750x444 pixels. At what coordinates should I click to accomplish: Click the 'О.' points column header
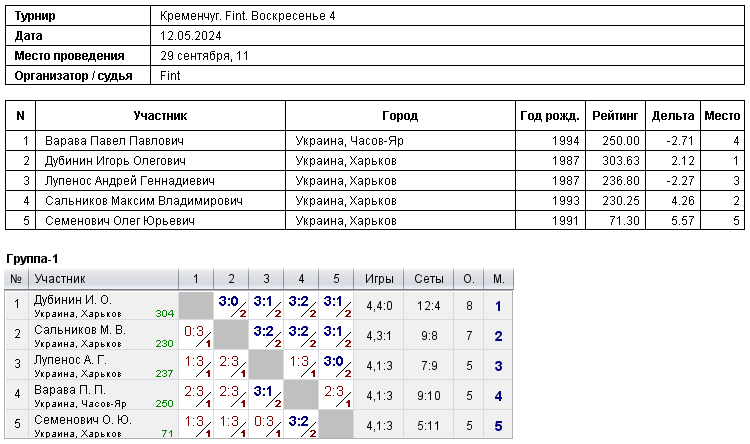(469, 279)
